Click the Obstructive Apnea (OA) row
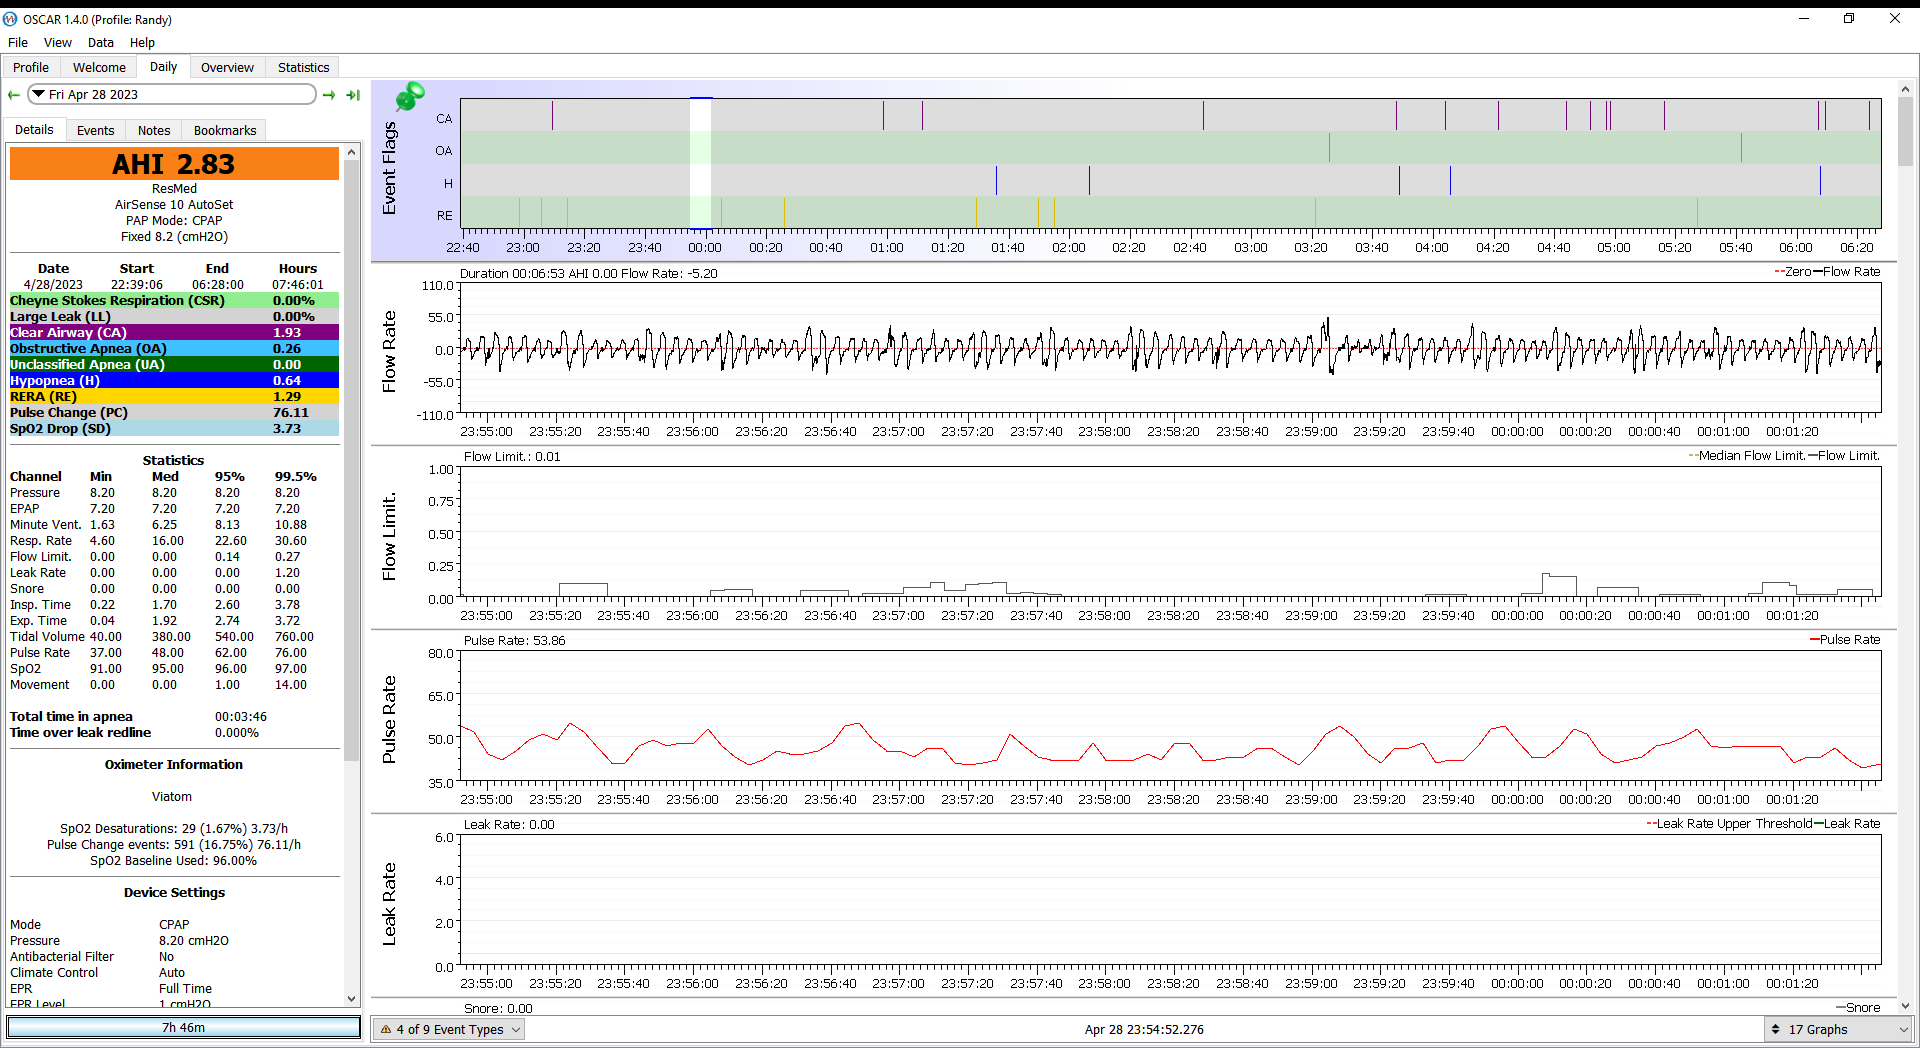Viewport: 1920px width, 1048px height. click(x=174, y=348)
